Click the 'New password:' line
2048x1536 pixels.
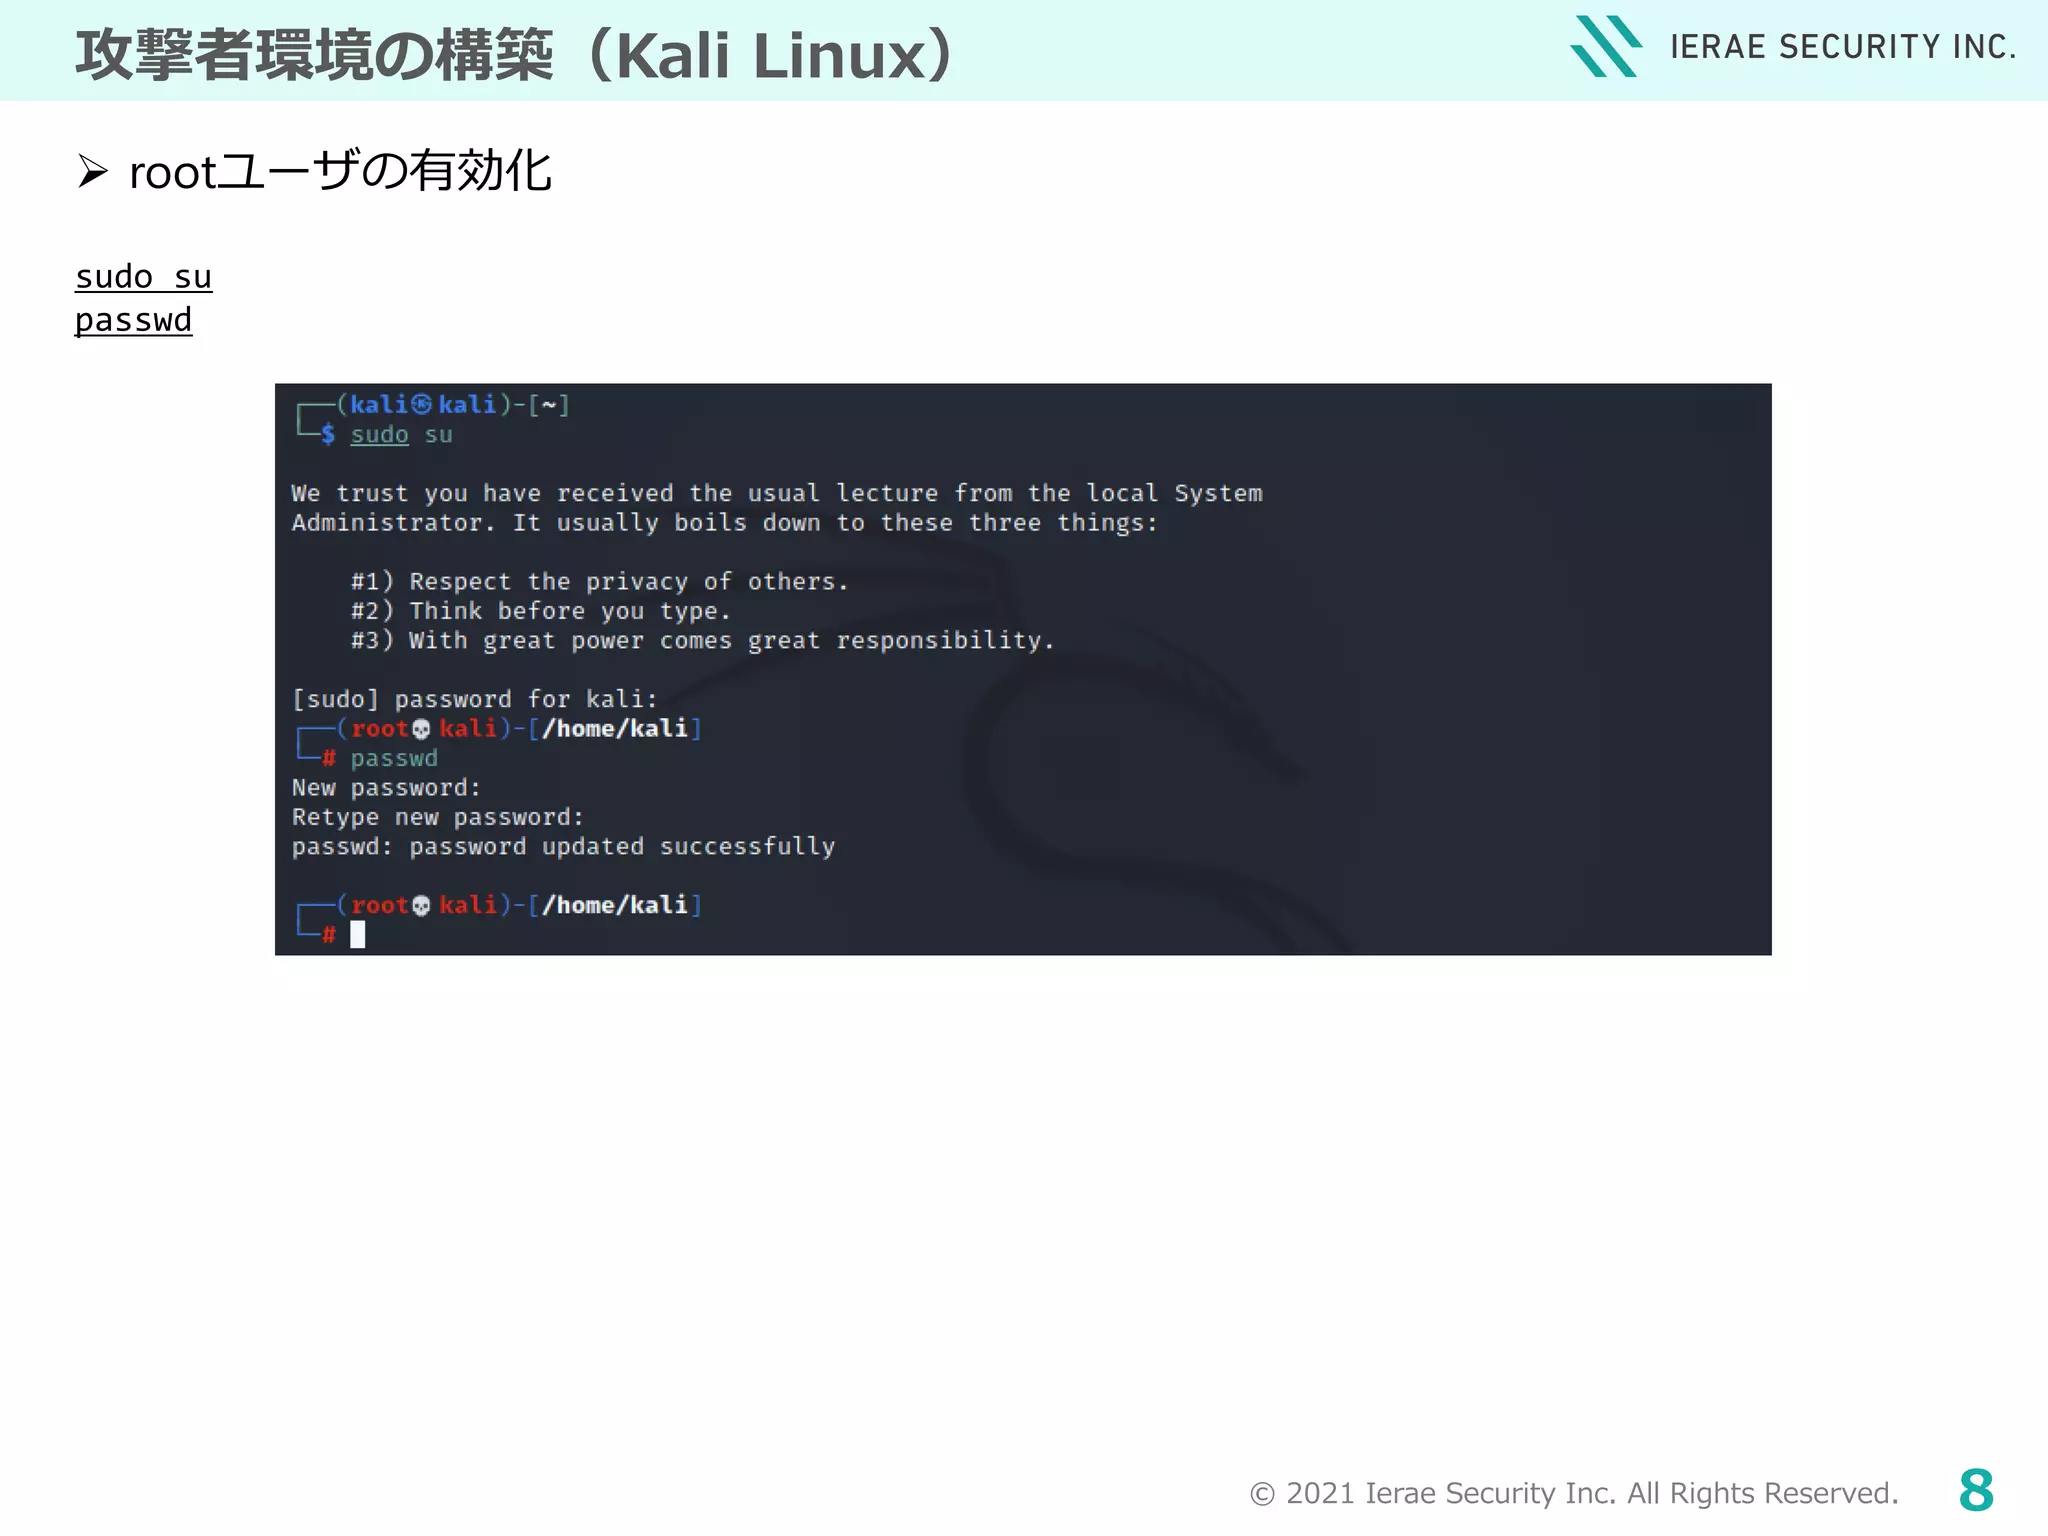click(386, 788)
